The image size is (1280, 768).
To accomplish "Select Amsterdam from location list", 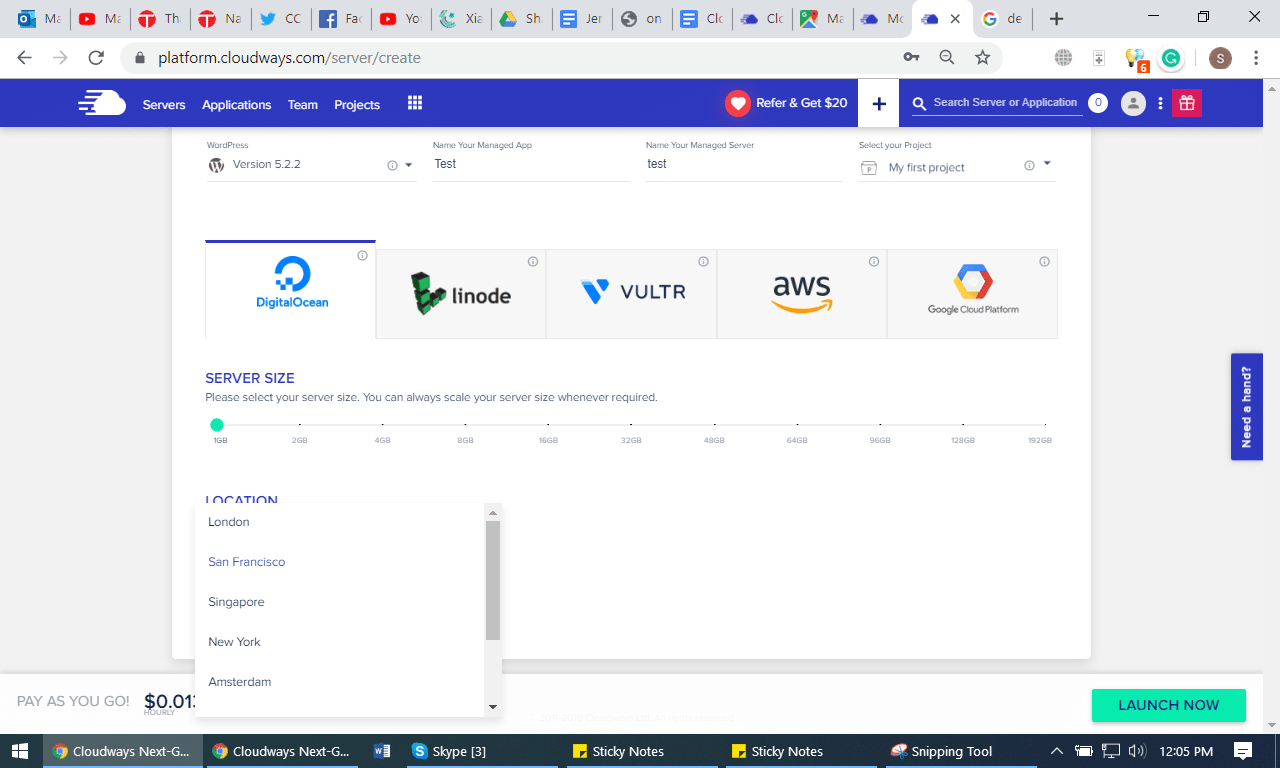I will [341, 682].
